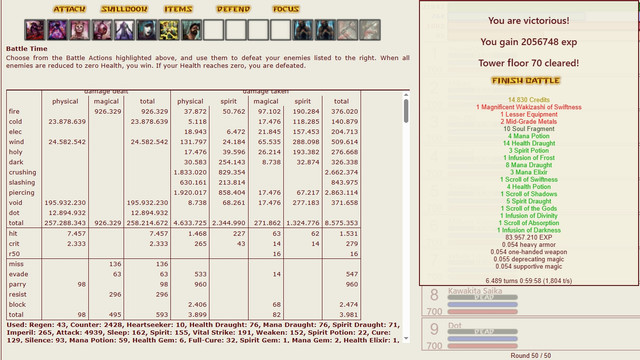
Task: Select the last empty quickbar slot
Action: point(280,30)
